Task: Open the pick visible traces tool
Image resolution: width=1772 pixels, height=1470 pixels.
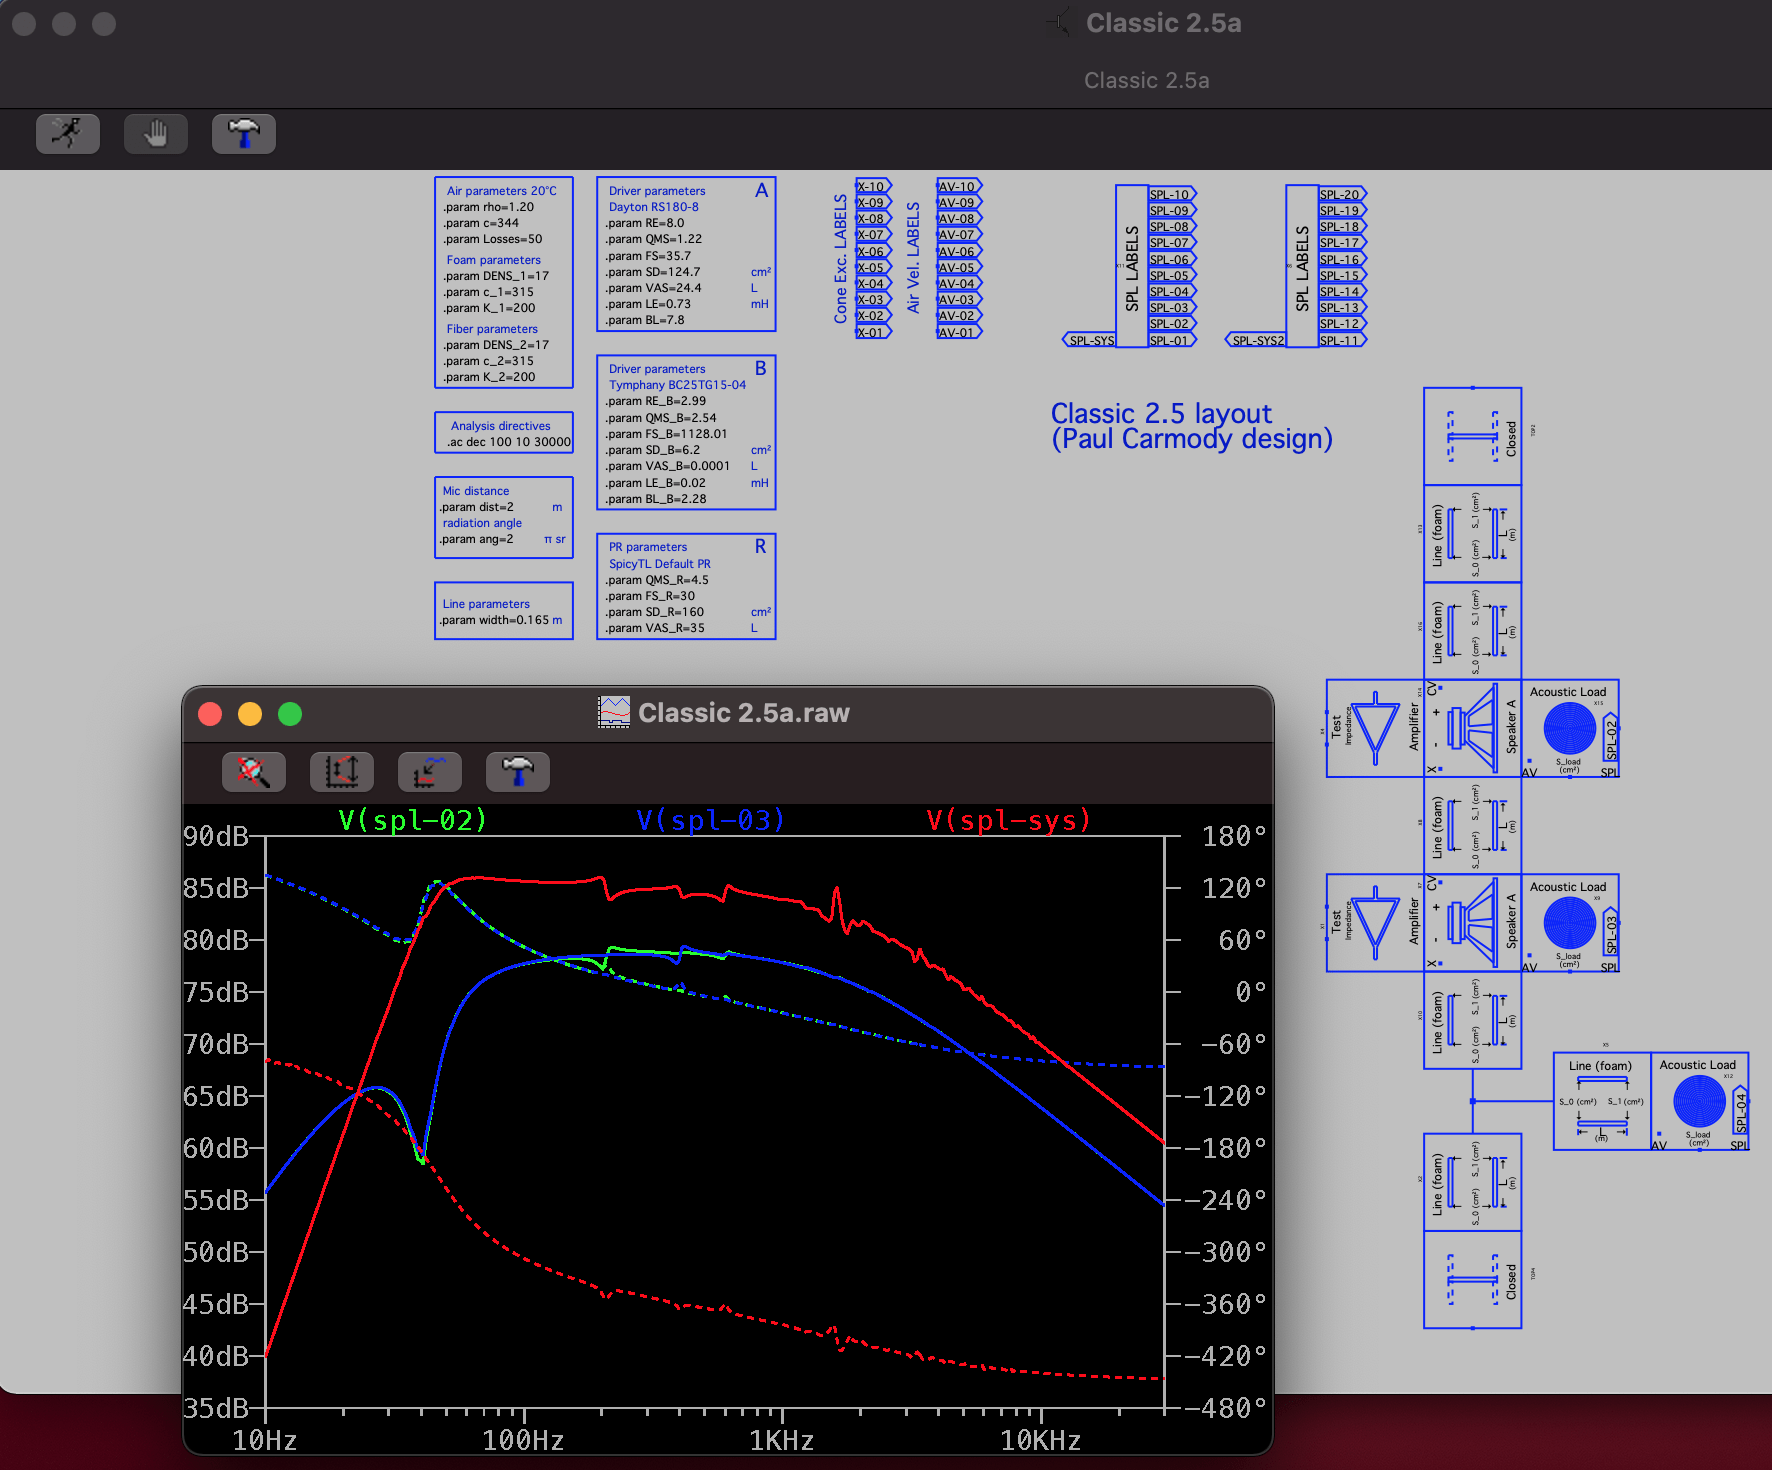Action: coord(430,772)
